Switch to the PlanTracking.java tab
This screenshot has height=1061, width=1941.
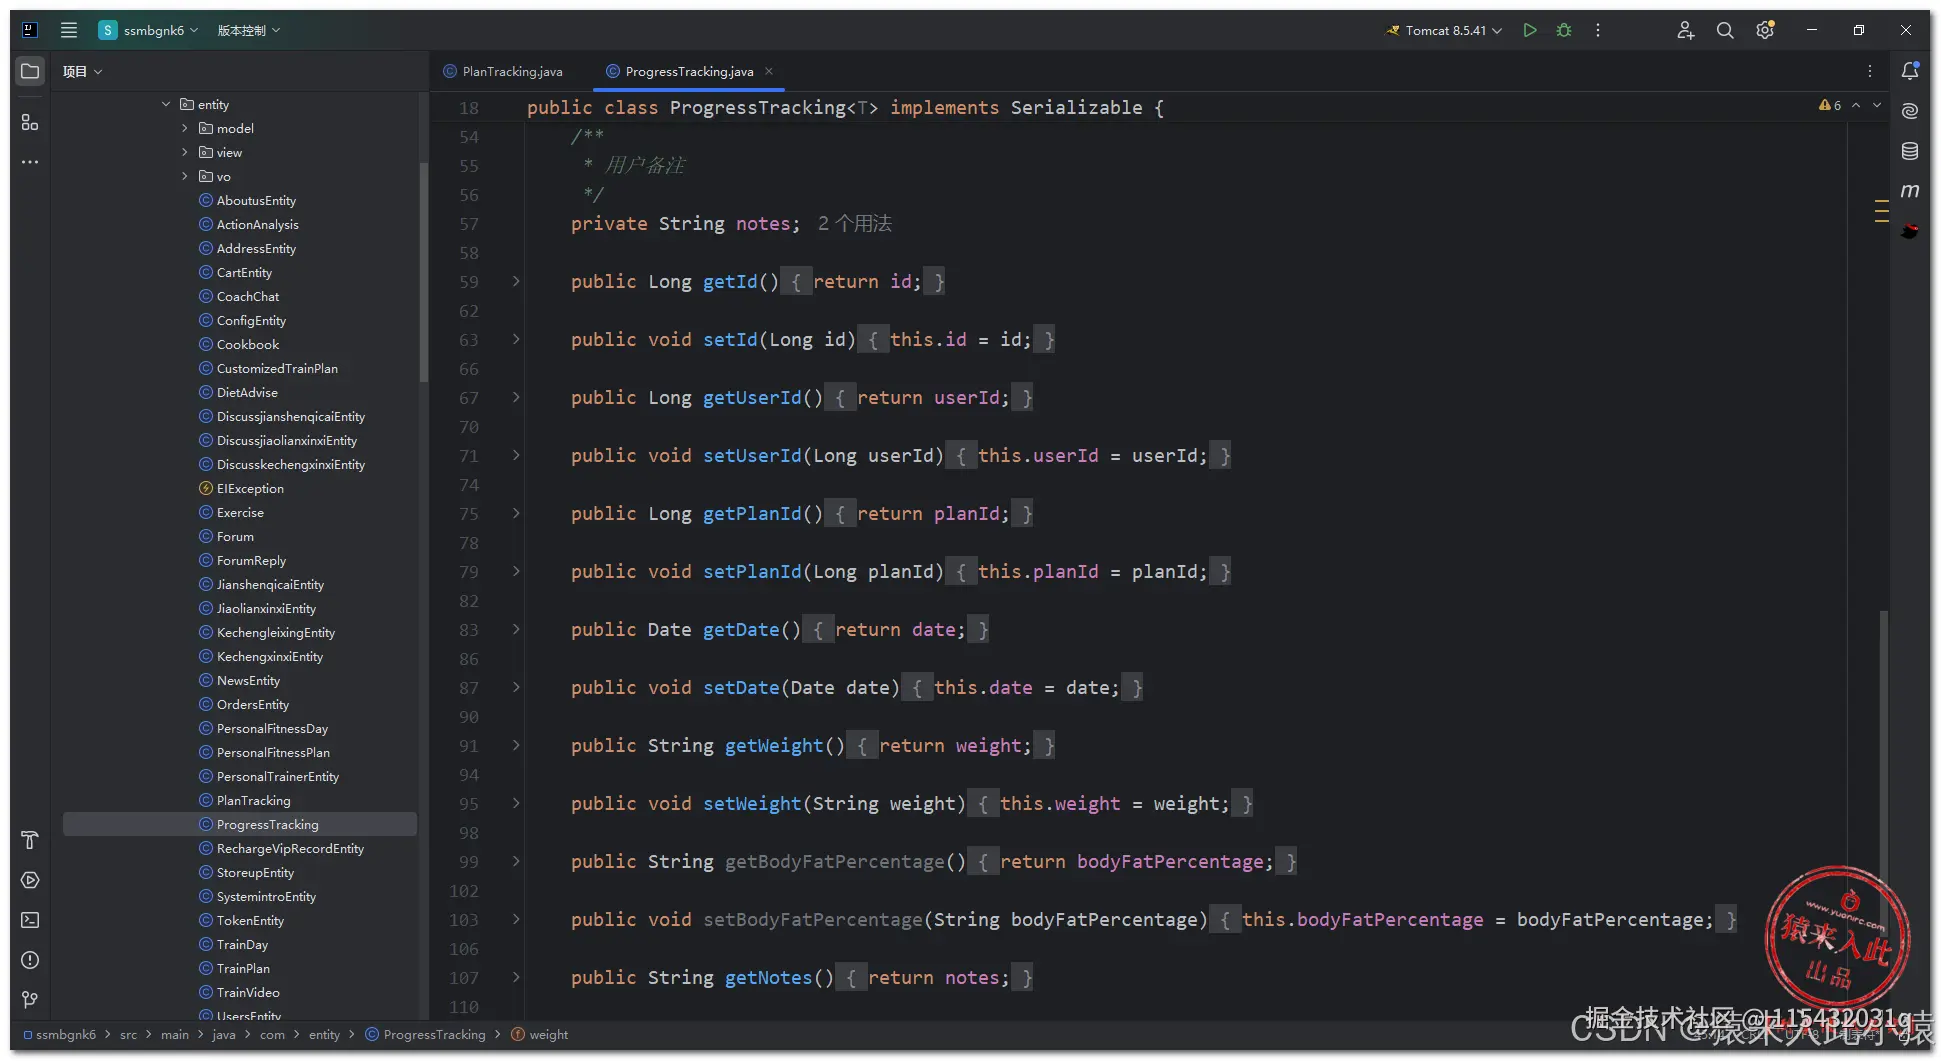[503, 71]
